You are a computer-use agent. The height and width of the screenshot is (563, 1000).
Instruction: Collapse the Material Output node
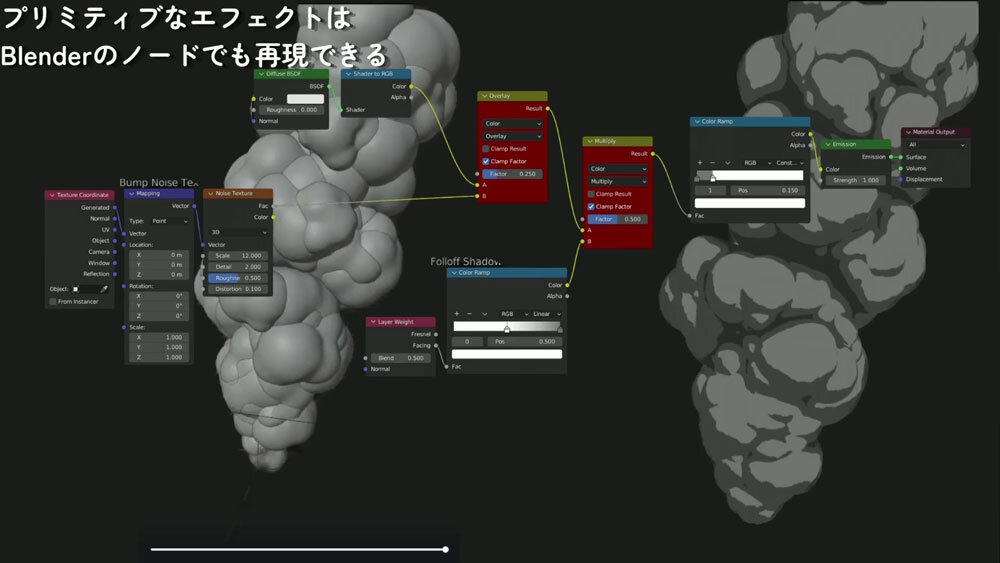[908, 132]
